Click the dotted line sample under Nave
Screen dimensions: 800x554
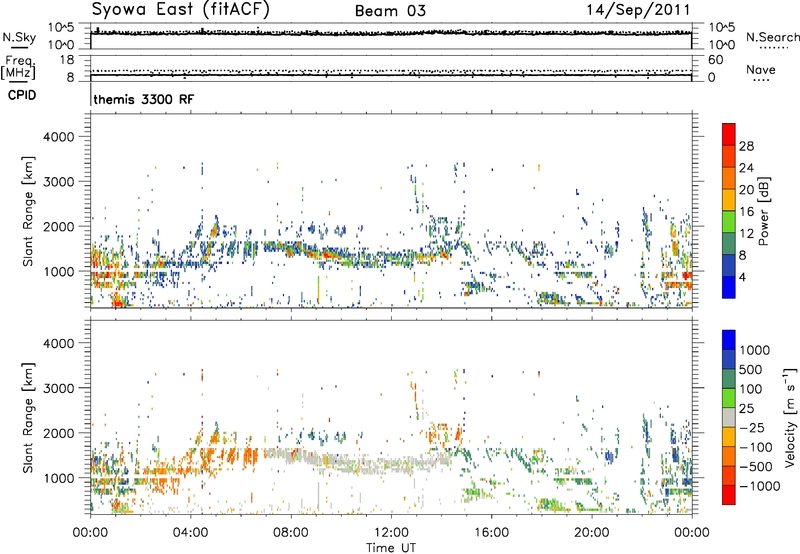coord(761,80)
